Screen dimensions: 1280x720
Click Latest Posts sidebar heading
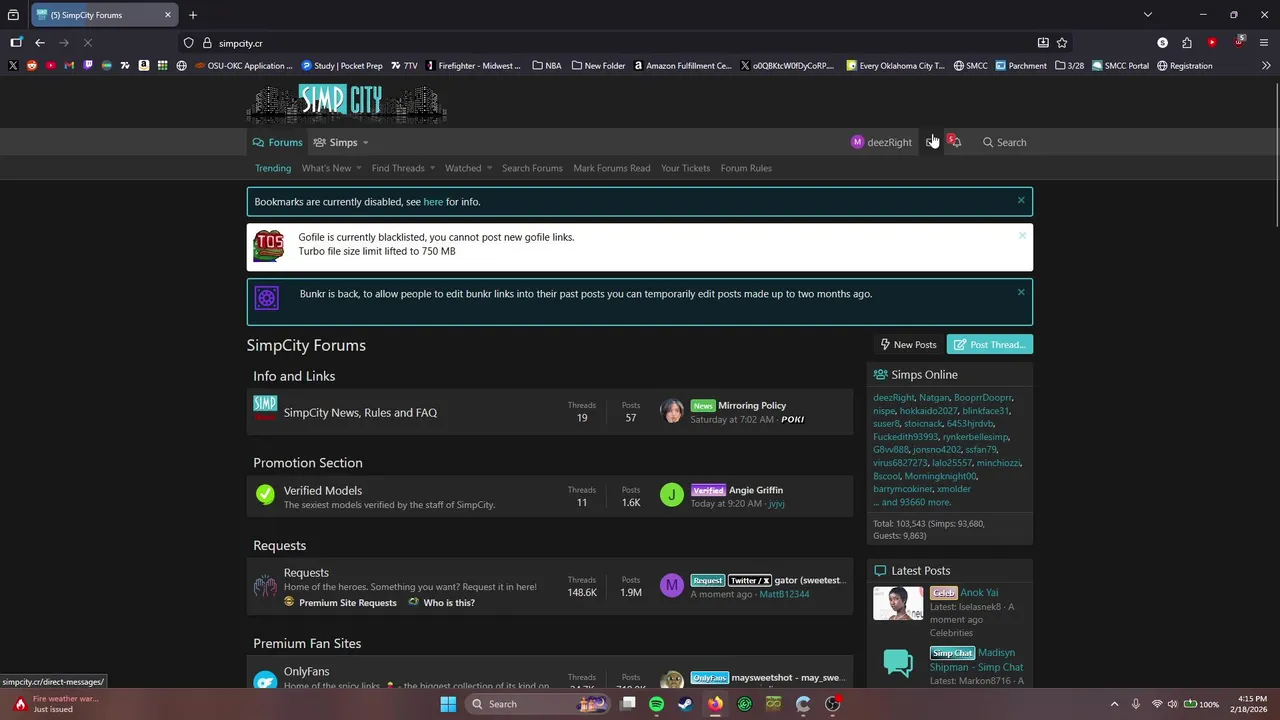[921, 570]
